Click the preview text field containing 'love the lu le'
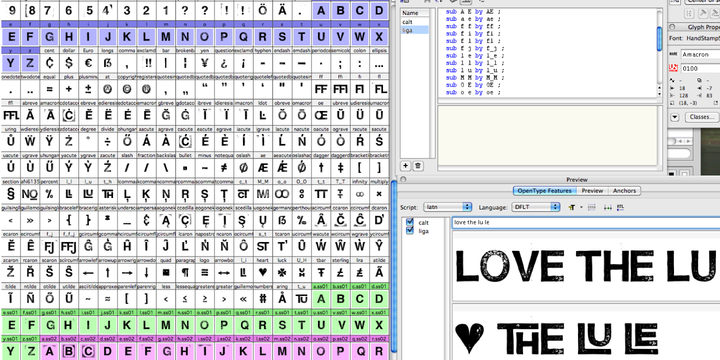This screenshot has height=360, width=720. click(586, 223)
